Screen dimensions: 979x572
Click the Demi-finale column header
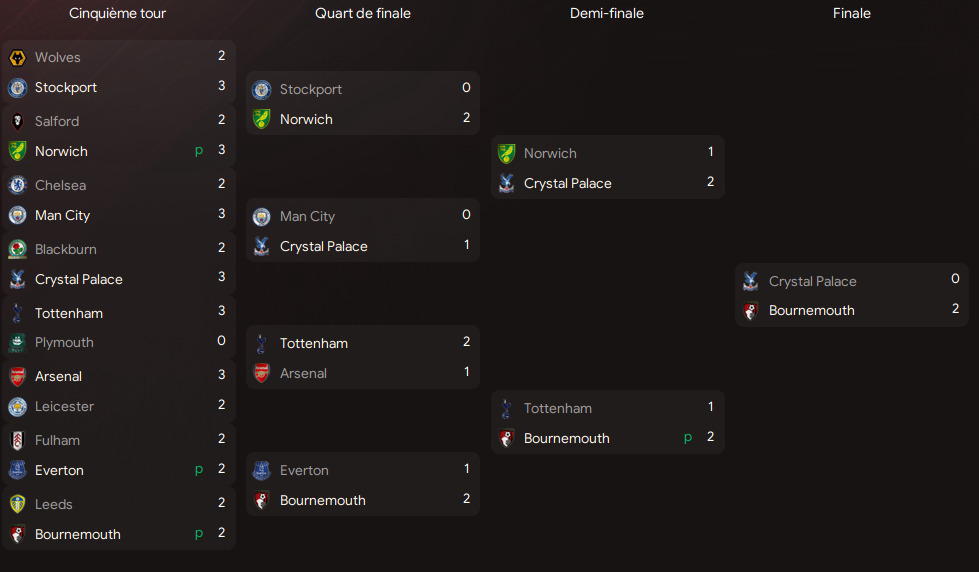tap(607, 13)
